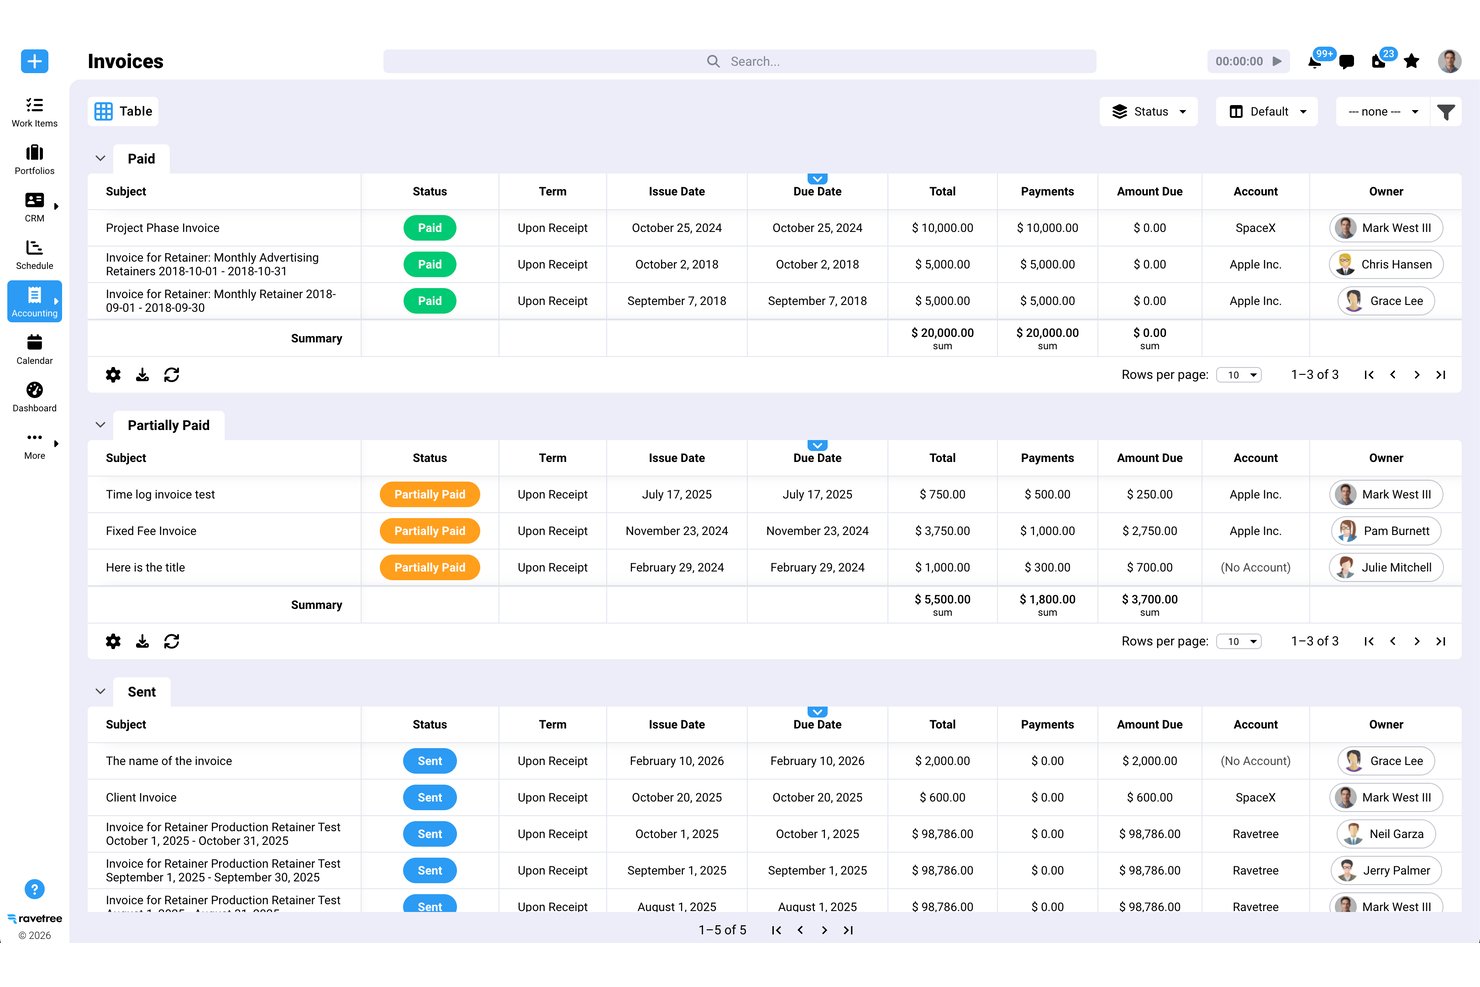Open The name of the invoice row
This screenshot has height=987, width=1480.
coord(774,761)
